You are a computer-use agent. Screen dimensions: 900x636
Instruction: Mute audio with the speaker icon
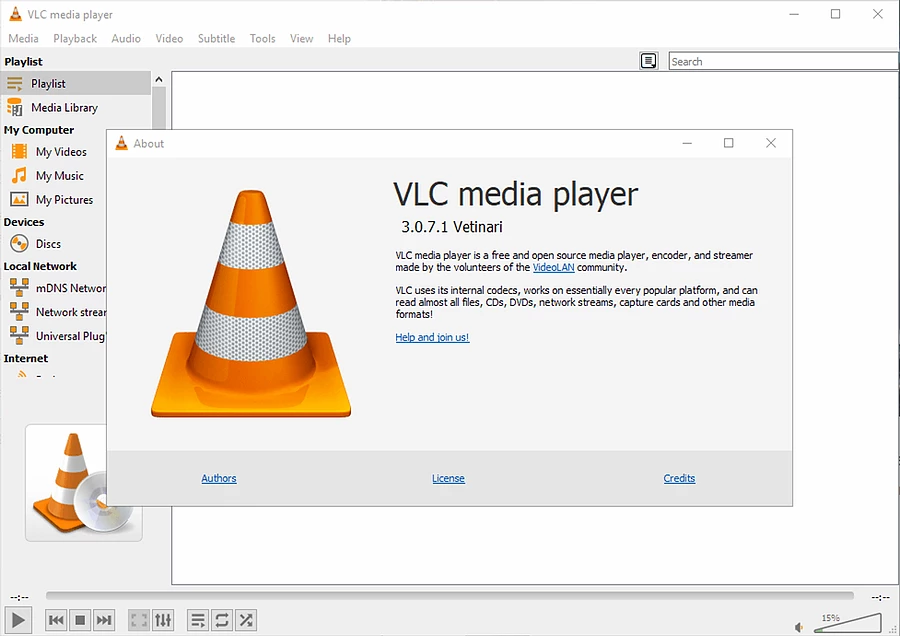point(799,627)
